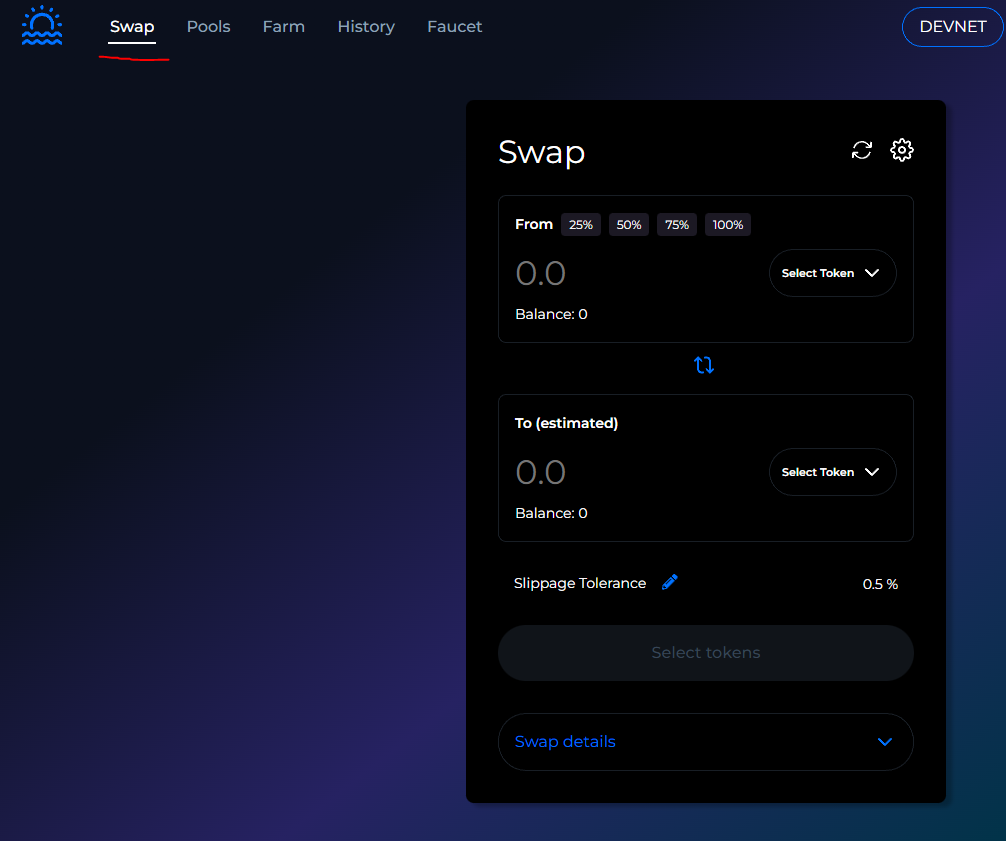Open the Farm page

point(283,27)
